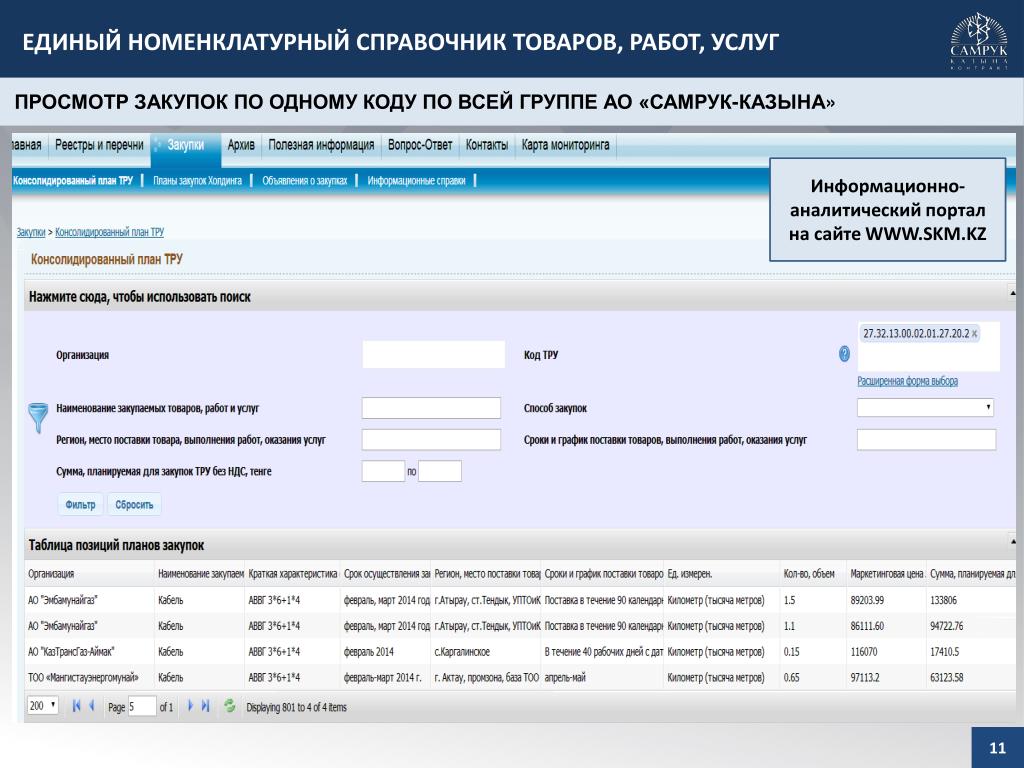Click the green refresh icon
The image size is (1024, 768).
pyautogui.click(x=229, y=706)
